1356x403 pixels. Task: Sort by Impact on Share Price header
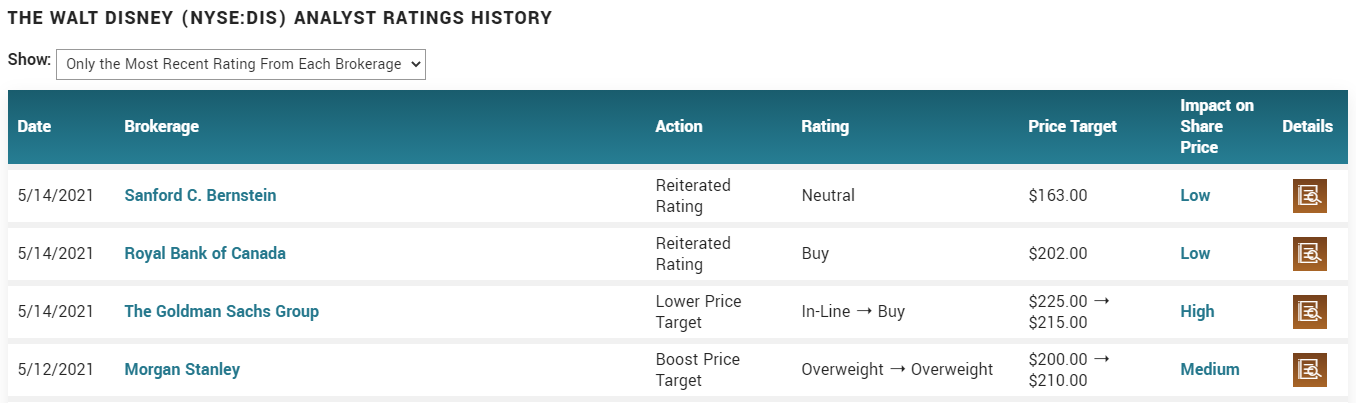tap(1216, 127)
